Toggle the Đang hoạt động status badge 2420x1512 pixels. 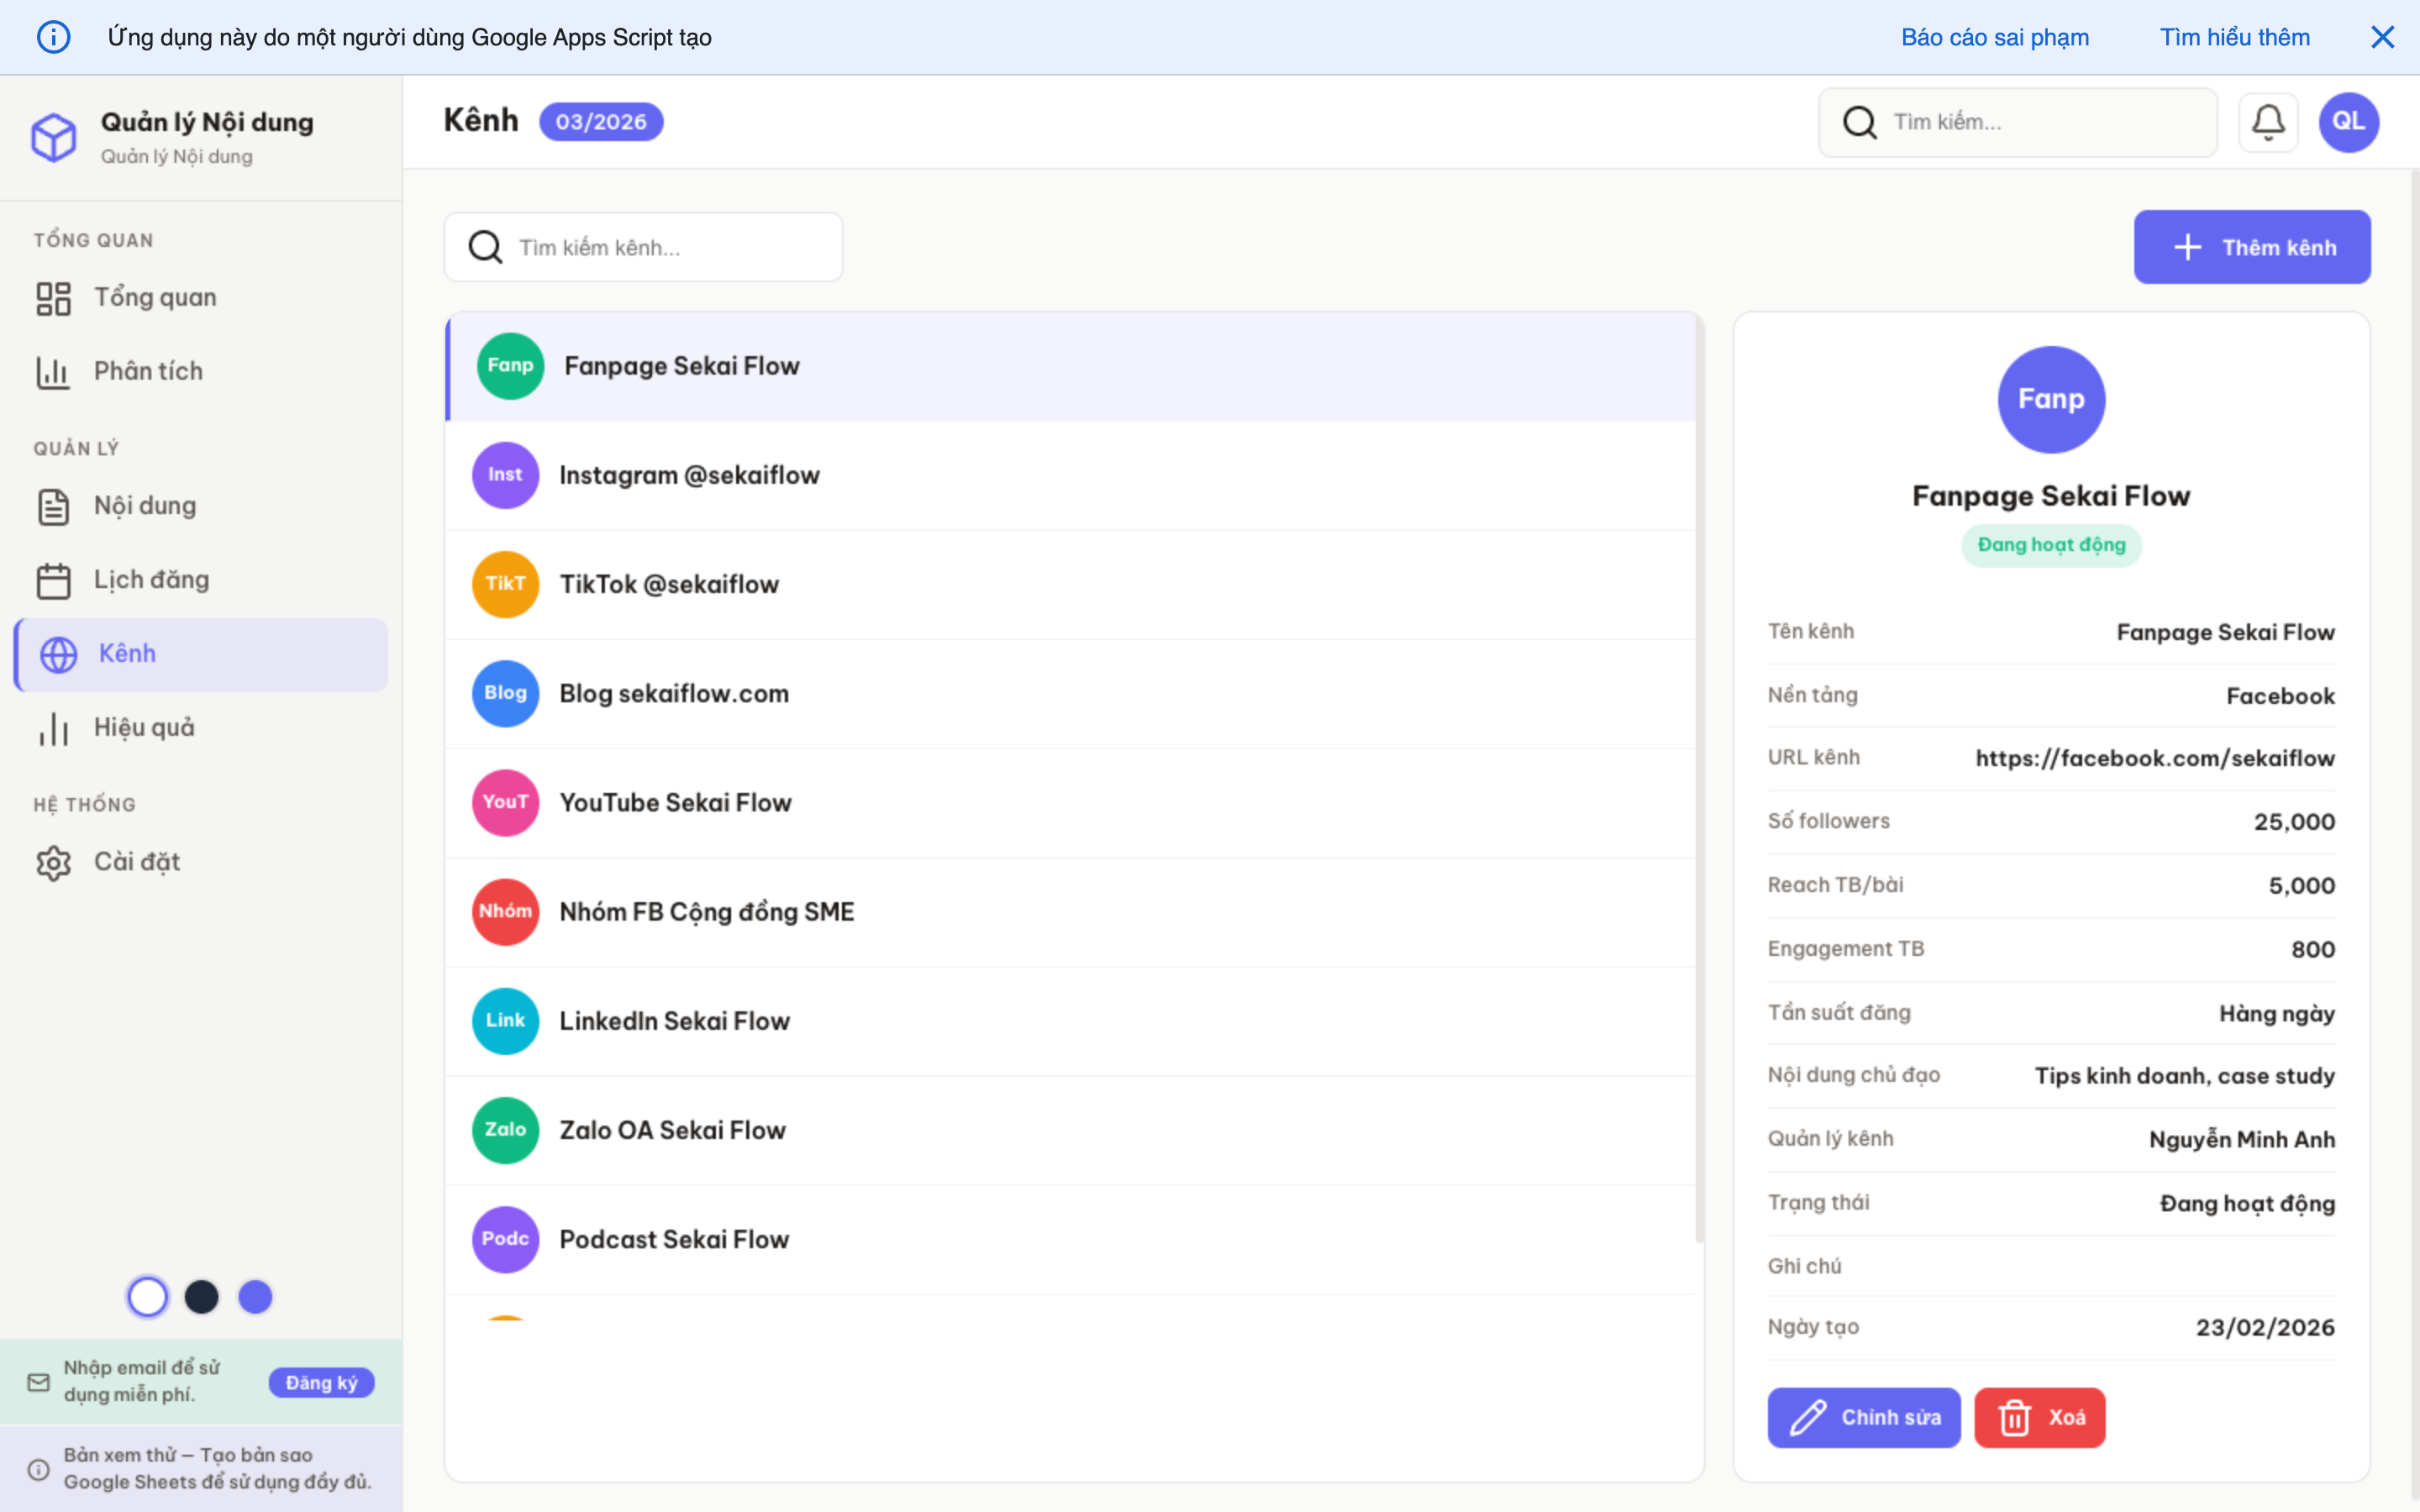coord(2051,545)
